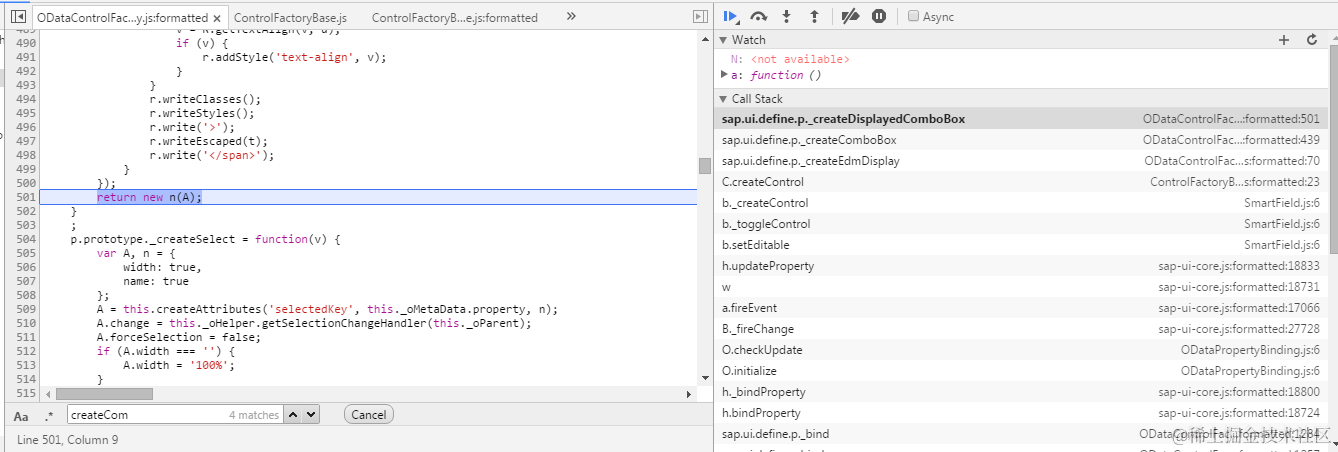Click the search field containing createCom

tap(175, 414)
